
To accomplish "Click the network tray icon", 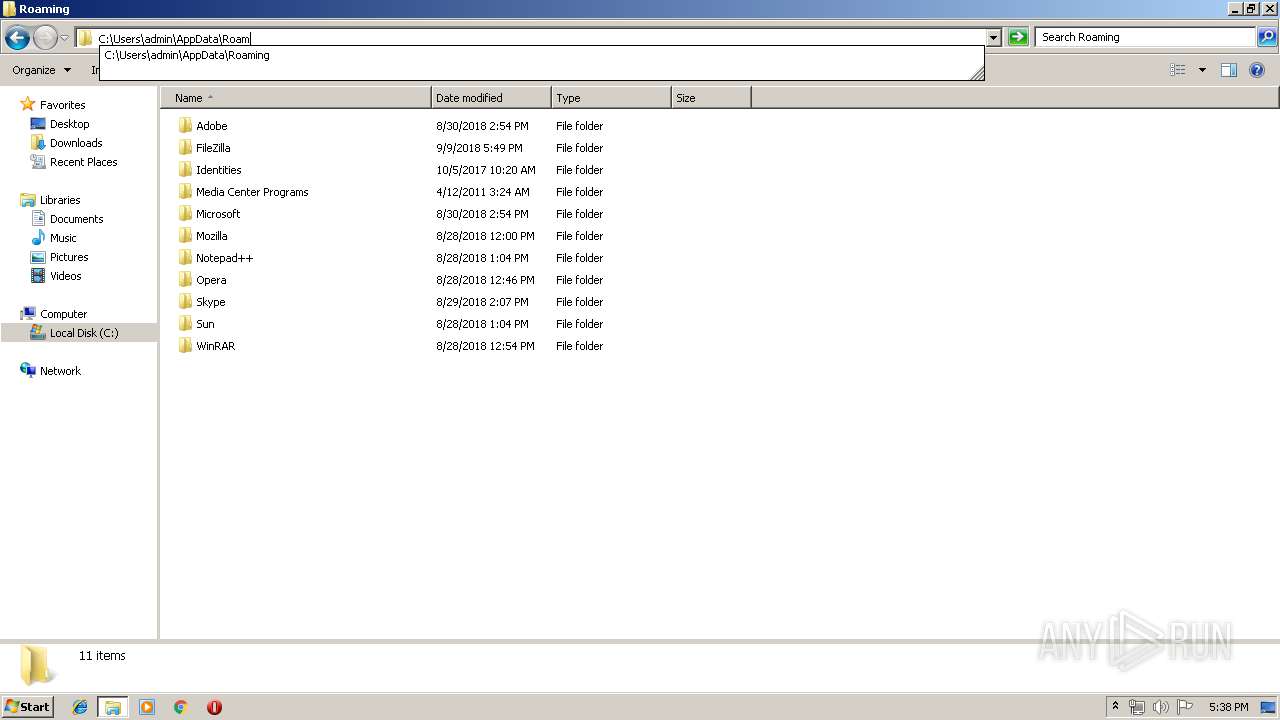I will point(1137,707).
